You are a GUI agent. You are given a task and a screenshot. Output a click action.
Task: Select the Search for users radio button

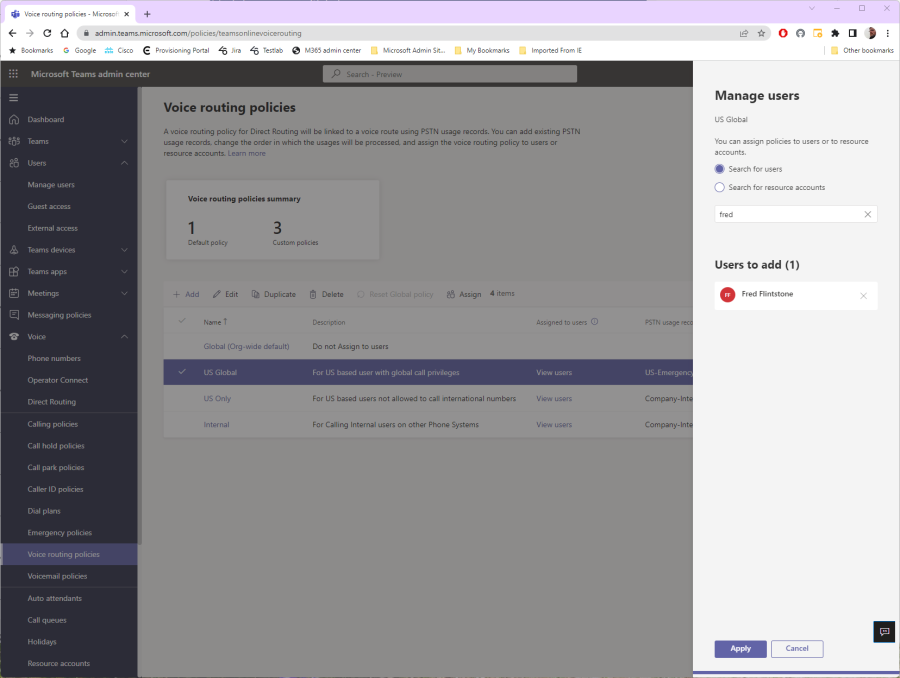coord(719,169)
